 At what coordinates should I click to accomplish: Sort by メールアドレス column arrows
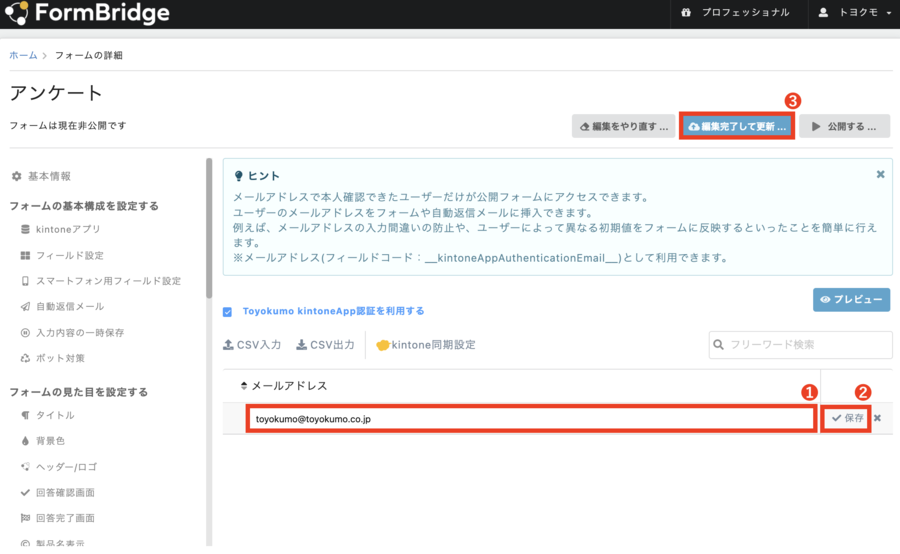pos(244,386)
